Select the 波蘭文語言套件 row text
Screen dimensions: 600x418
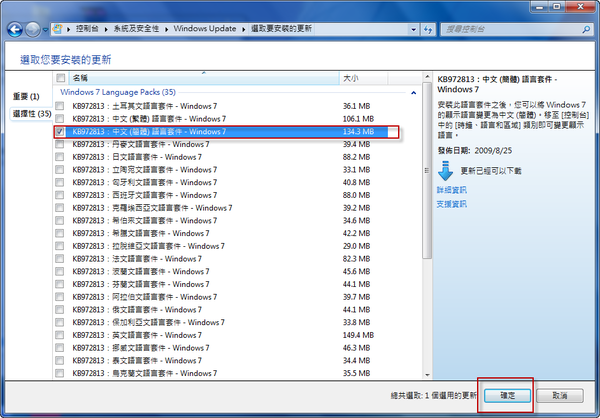(x=141, y=271)
